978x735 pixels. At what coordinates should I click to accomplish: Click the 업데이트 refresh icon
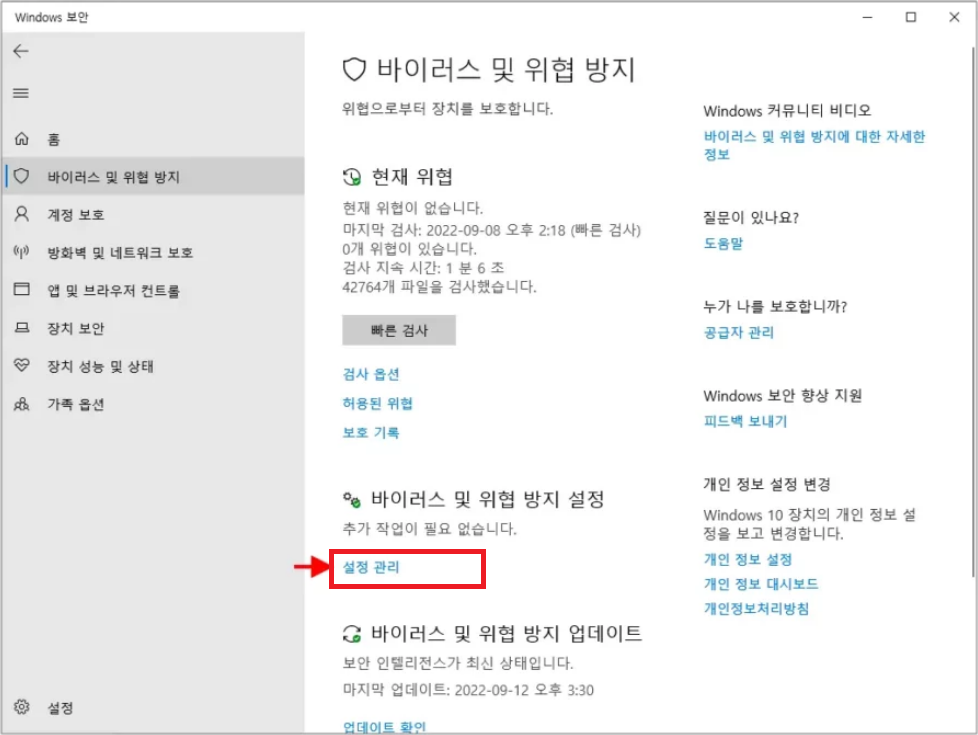point(352,634)
